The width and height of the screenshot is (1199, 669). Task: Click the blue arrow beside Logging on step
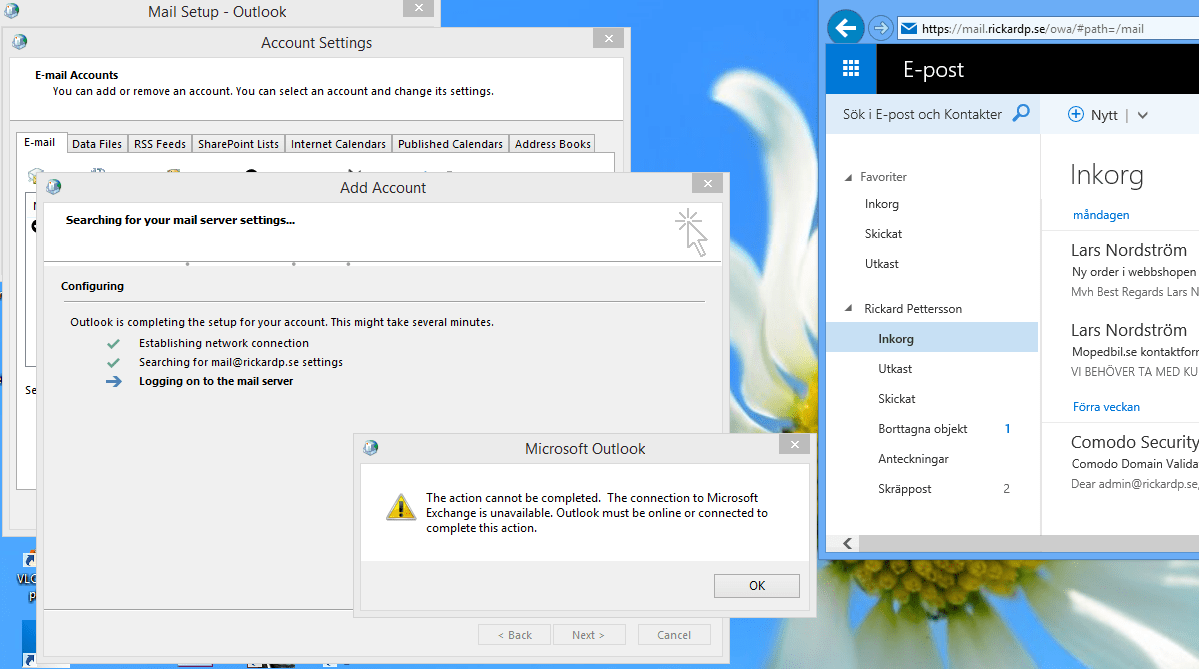(113, 382)
